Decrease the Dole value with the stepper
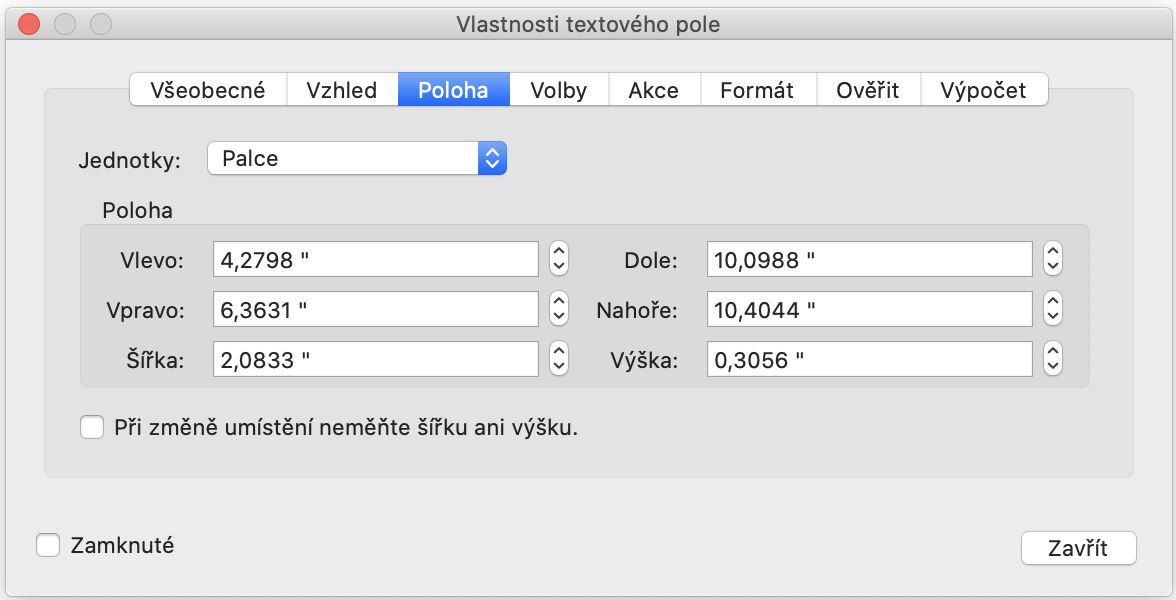The width and height of the screenshot is (1176, 600). 1052,264
